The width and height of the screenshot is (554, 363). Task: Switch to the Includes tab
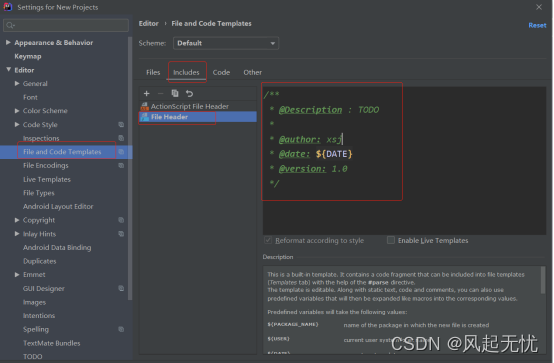(186, 72)
